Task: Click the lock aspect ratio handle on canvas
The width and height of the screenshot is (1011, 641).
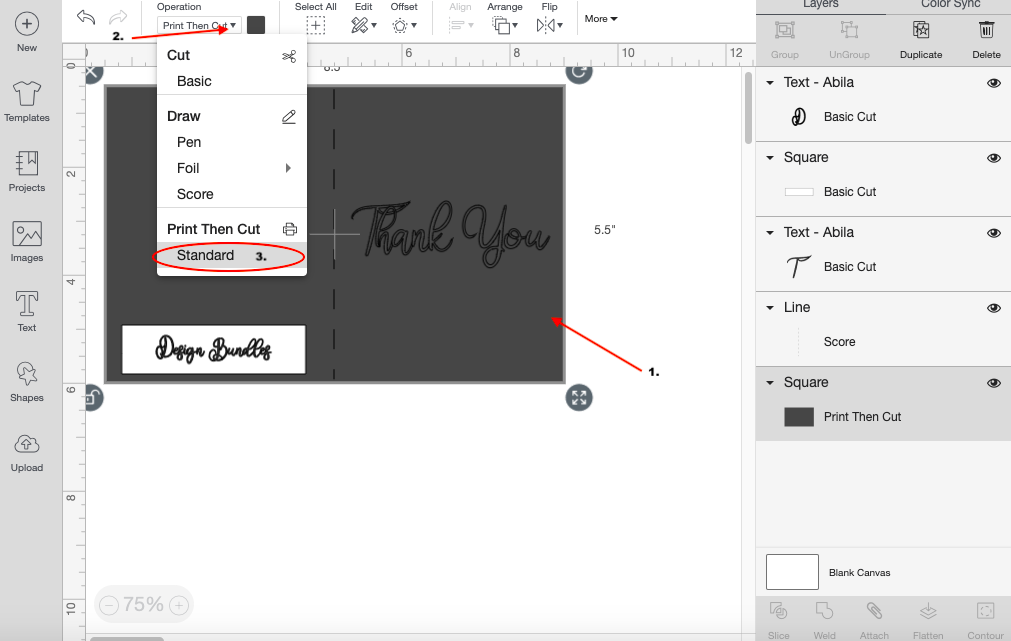Action: coord(93,397)
